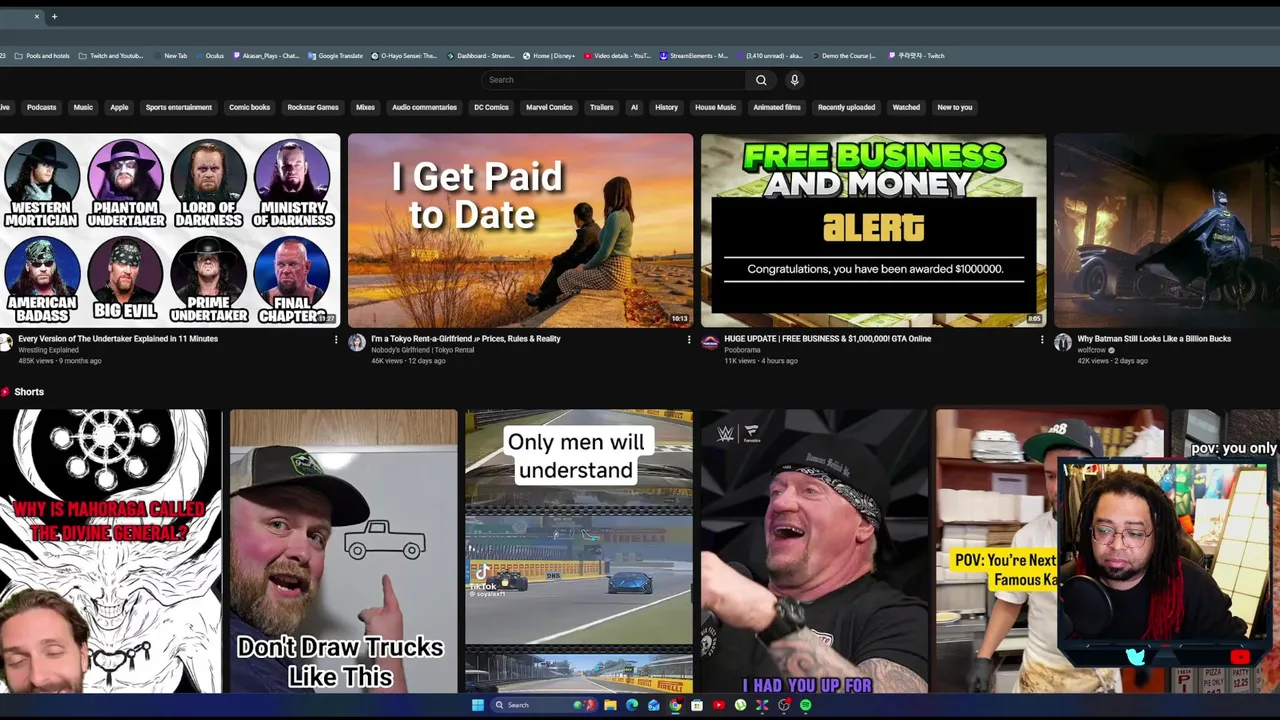Play I Get Paid to Date thumbnail

[520, 231]
